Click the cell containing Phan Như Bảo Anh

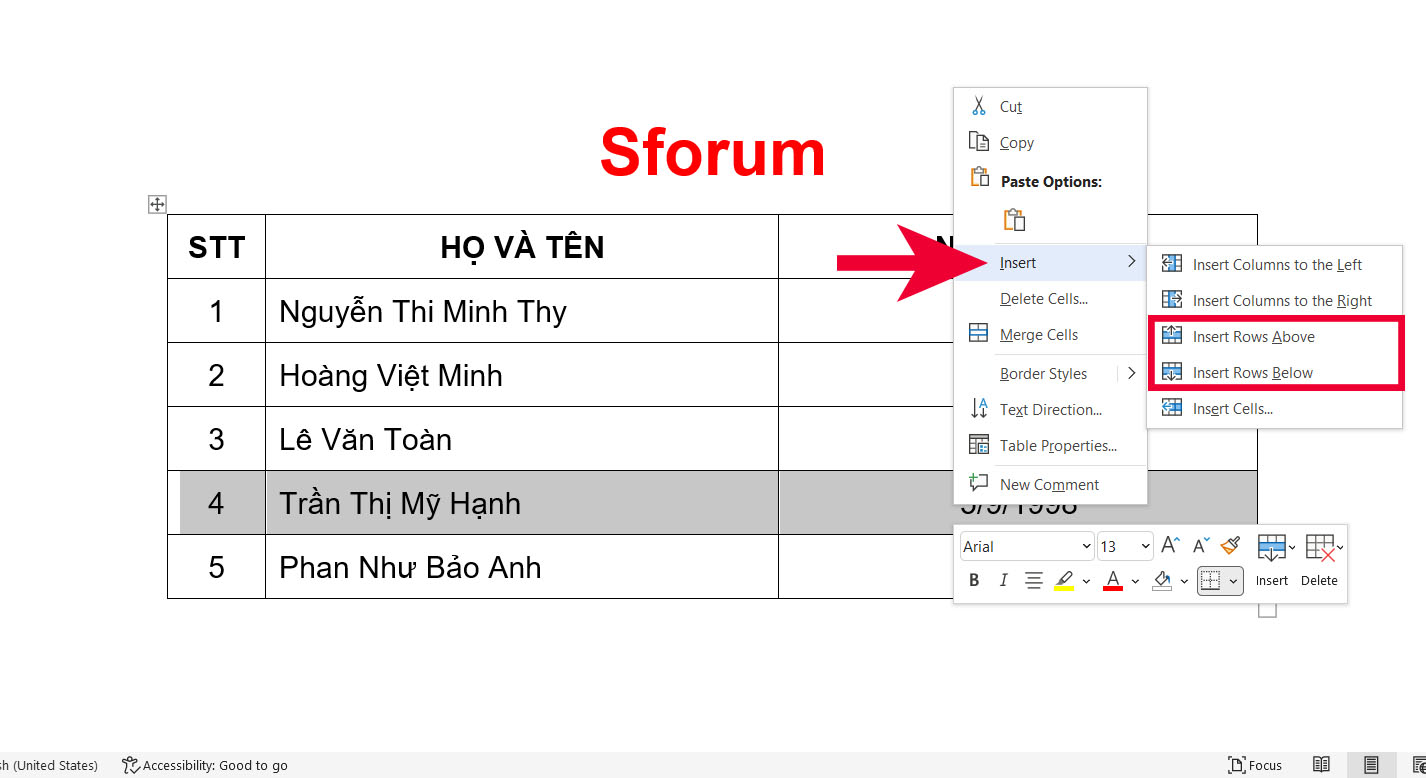tap(520, 567)
